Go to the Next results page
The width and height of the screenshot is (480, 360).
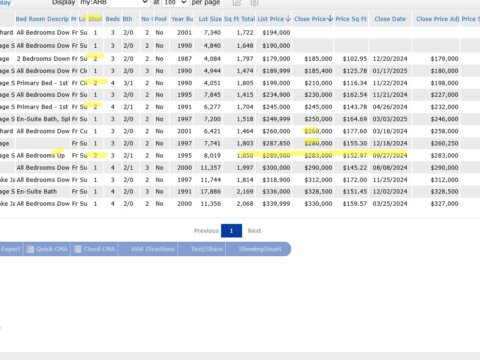click(254, 231)
